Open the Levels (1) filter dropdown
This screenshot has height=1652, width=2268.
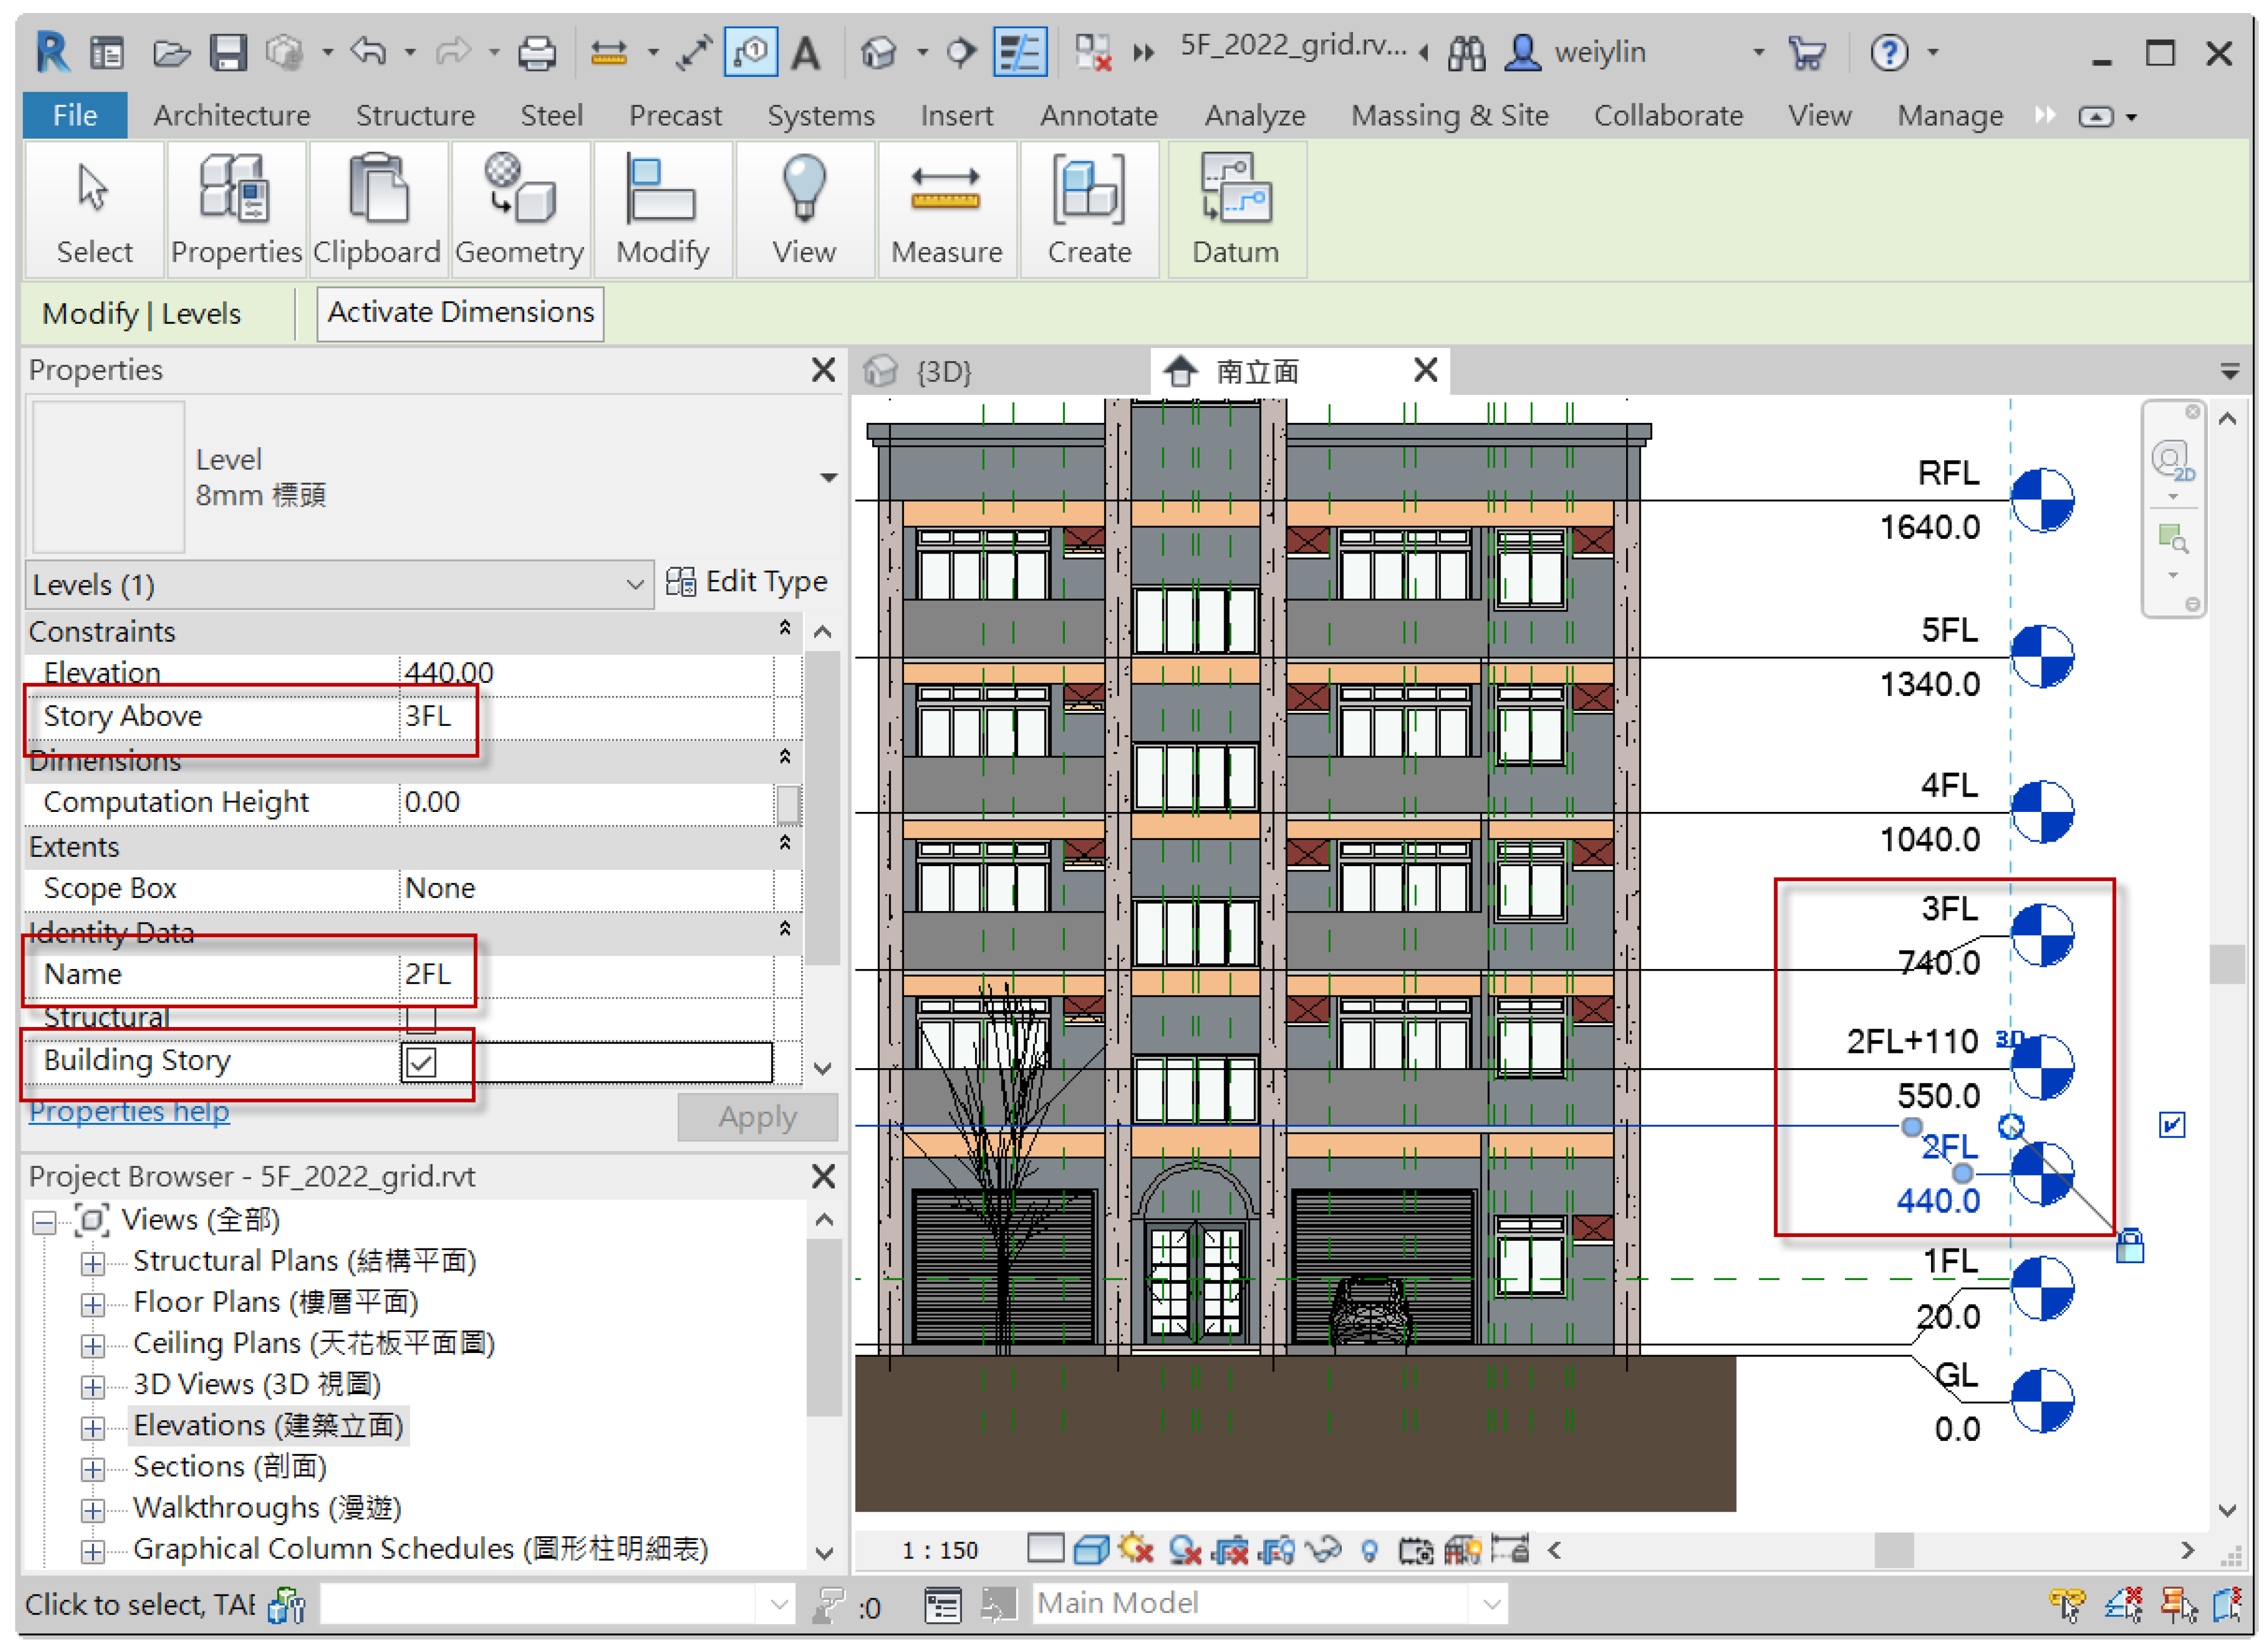pyautogui.click(x=634, y=585)
